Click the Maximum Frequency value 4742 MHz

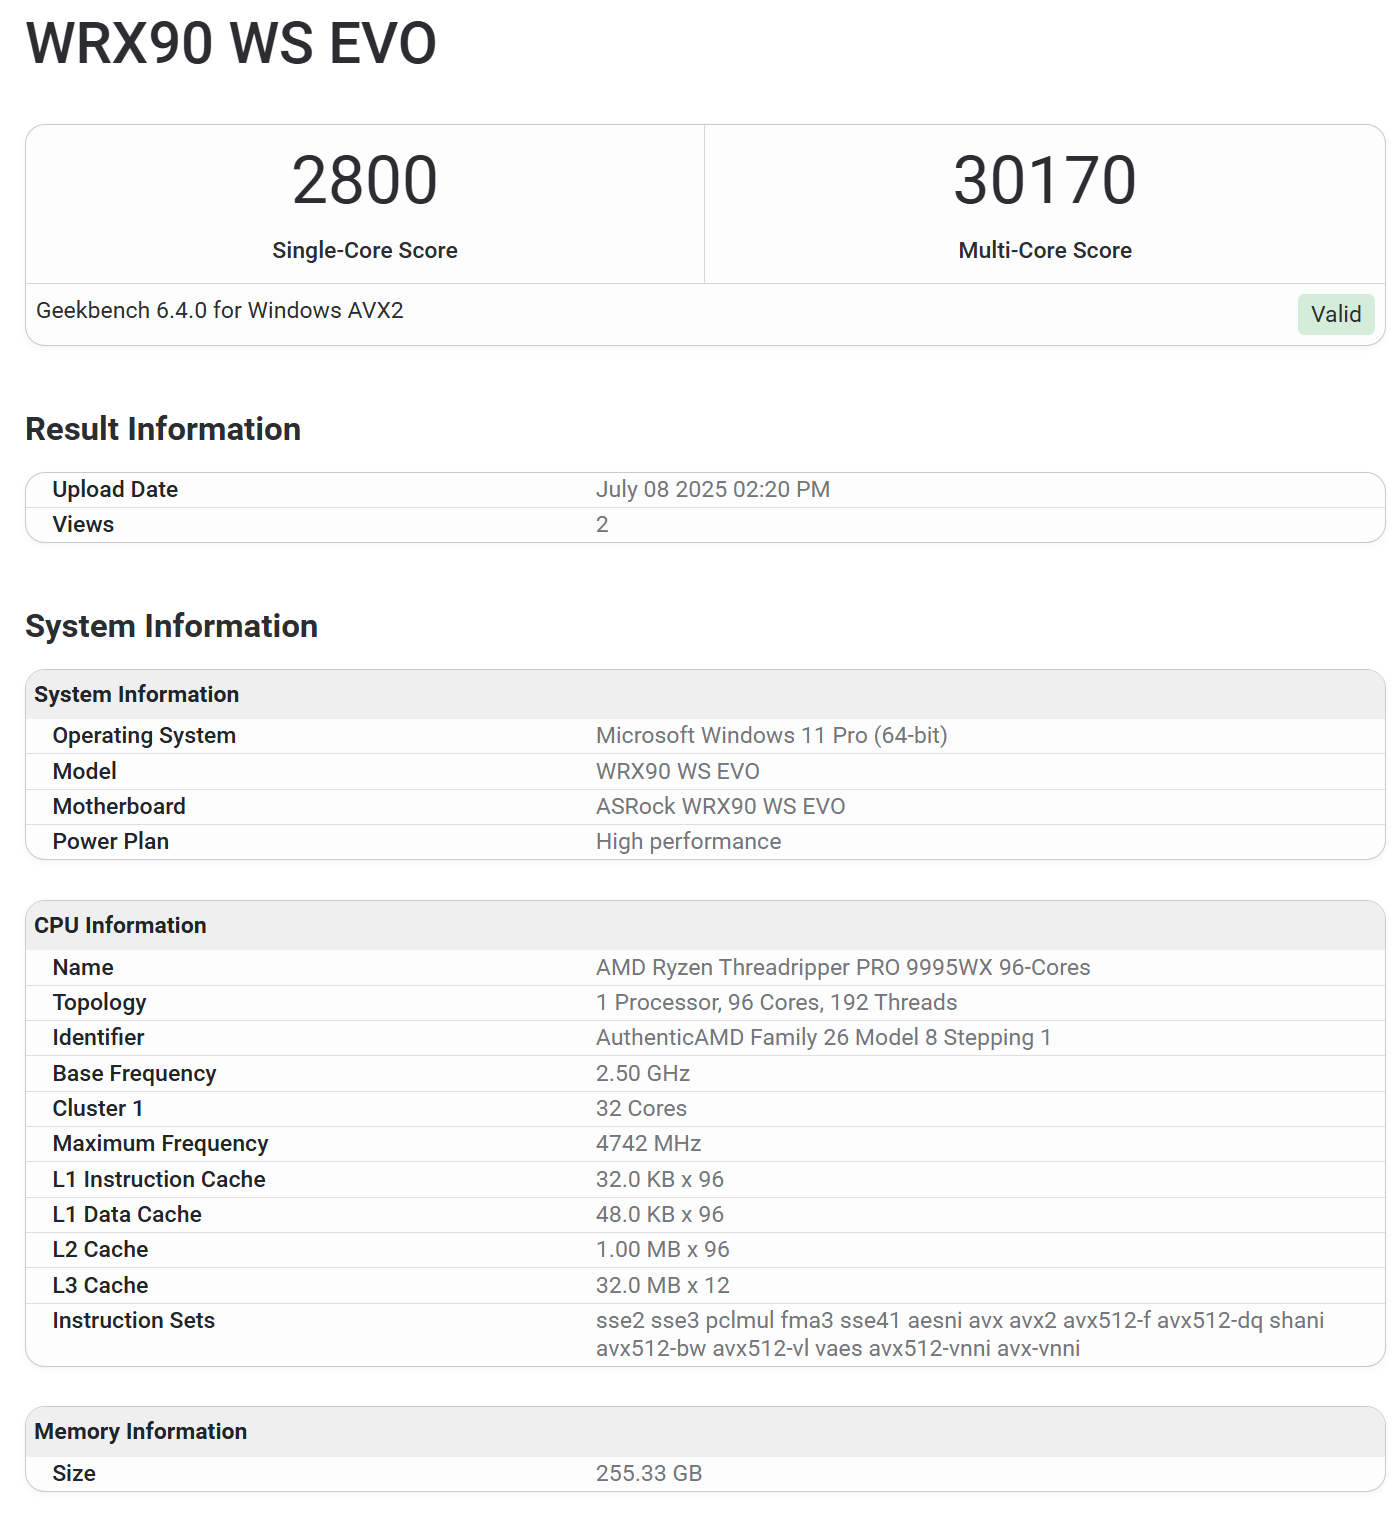(648, 1143)
